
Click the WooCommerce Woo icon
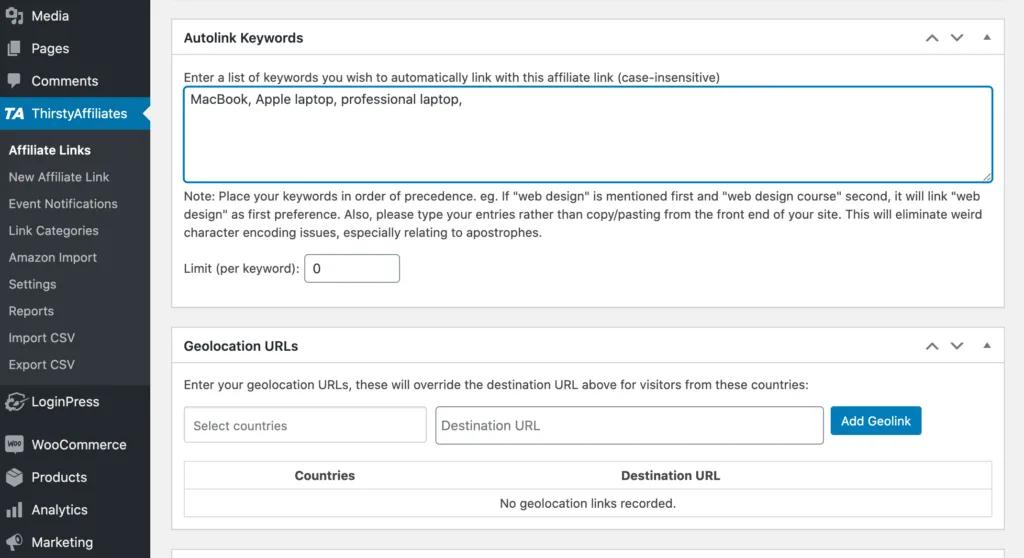click(x=14, y=444)
